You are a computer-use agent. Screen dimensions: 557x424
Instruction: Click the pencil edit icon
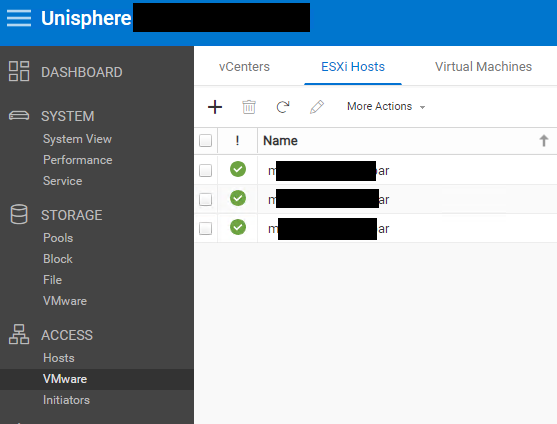coord(317,107)
